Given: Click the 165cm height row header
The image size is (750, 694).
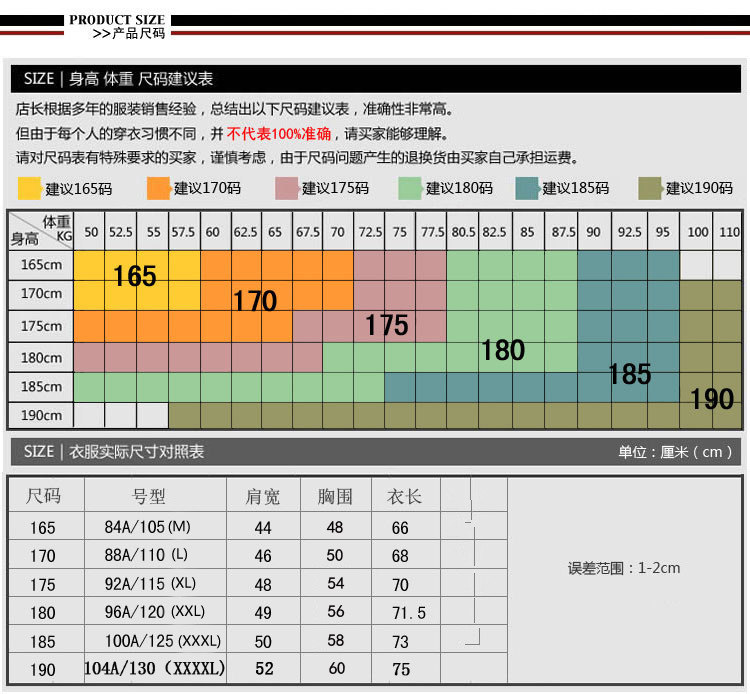Looking at the screenshot, I should click(41, 265).
